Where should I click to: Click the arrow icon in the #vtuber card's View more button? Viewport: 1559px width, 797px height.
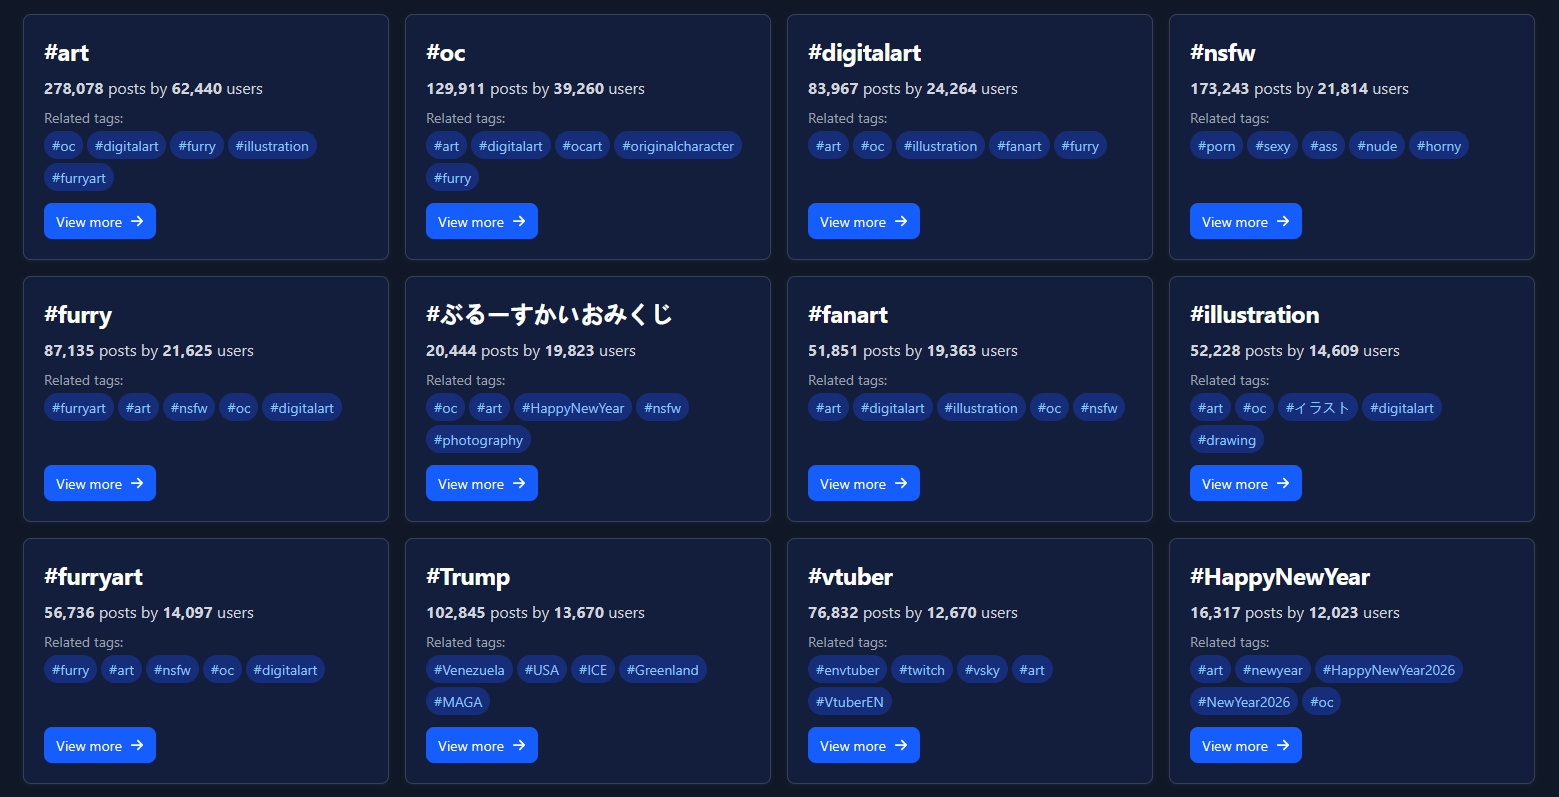(x=901, y=745)
